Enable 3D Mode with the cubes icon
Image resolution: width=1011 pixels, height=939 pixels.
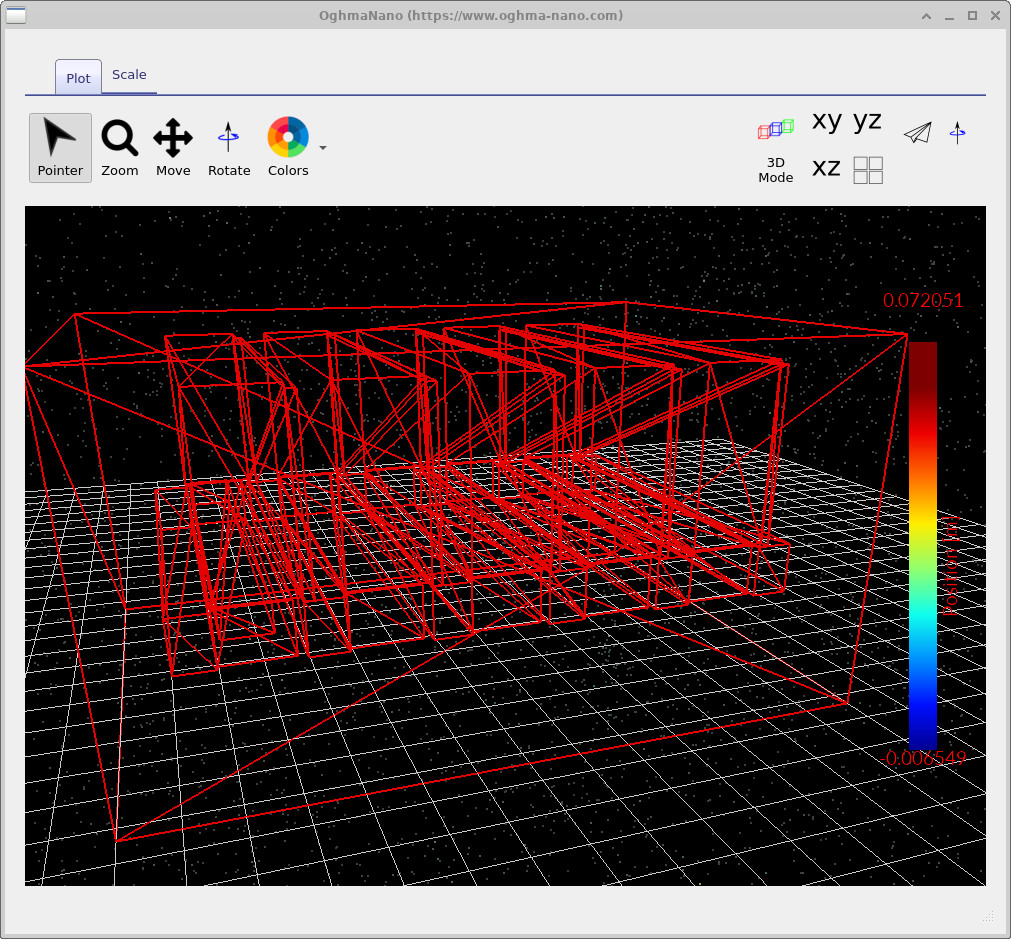point(775,129)
